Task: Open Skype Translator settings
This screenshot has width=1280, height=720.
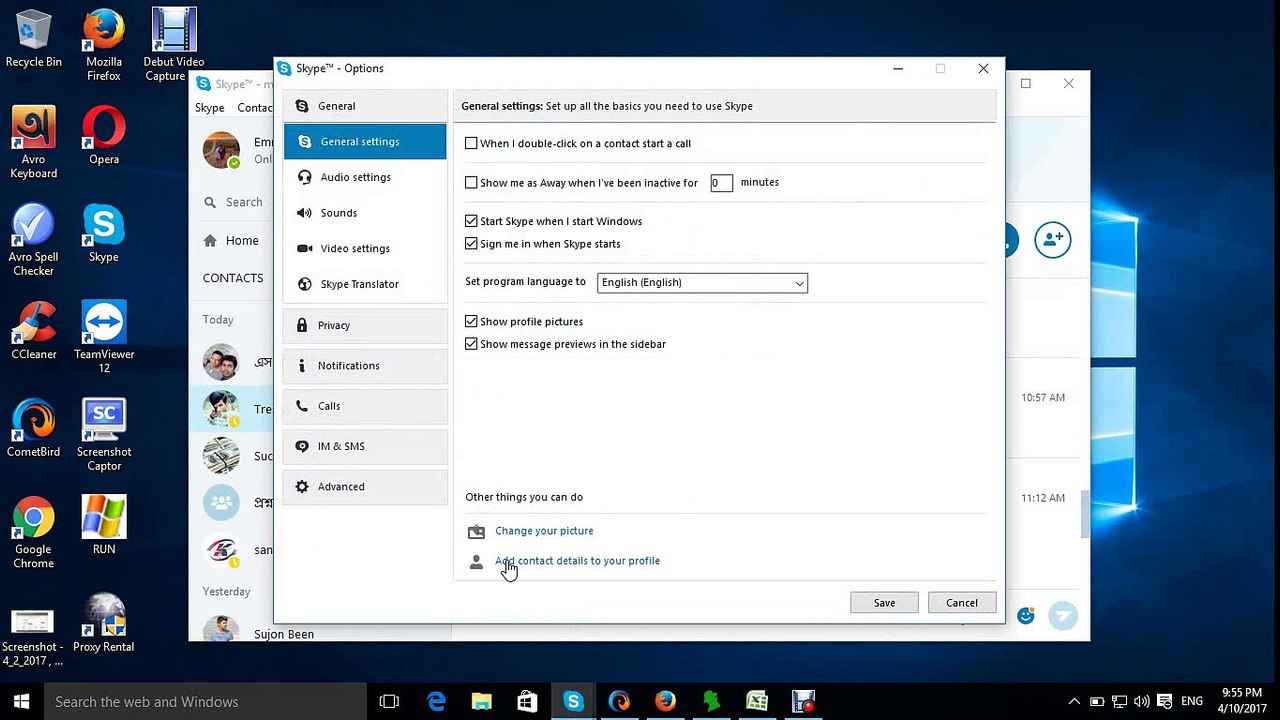Action: pyautogui.click(x=365, y=284)
